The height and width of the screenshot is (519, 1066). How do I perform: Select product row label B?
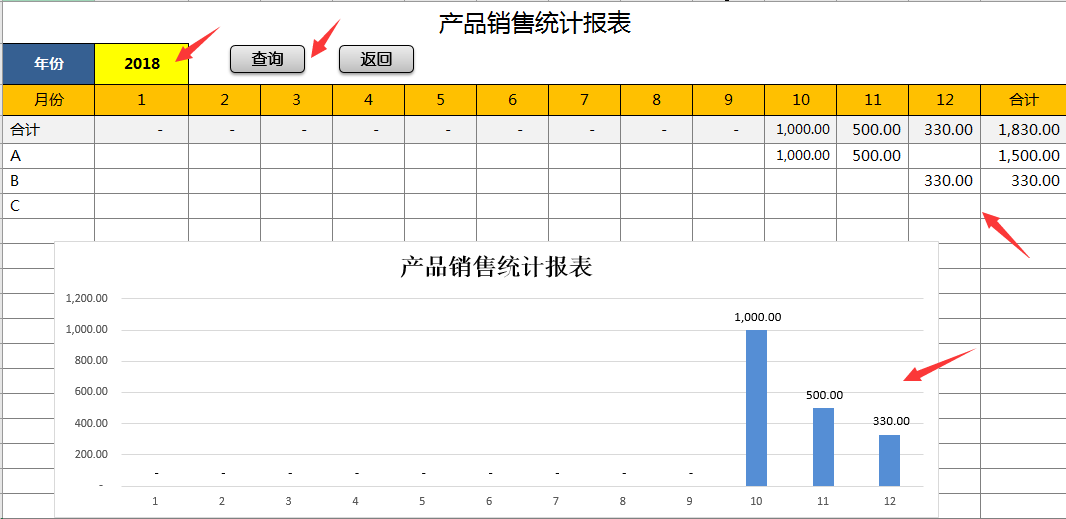point(48,181)
